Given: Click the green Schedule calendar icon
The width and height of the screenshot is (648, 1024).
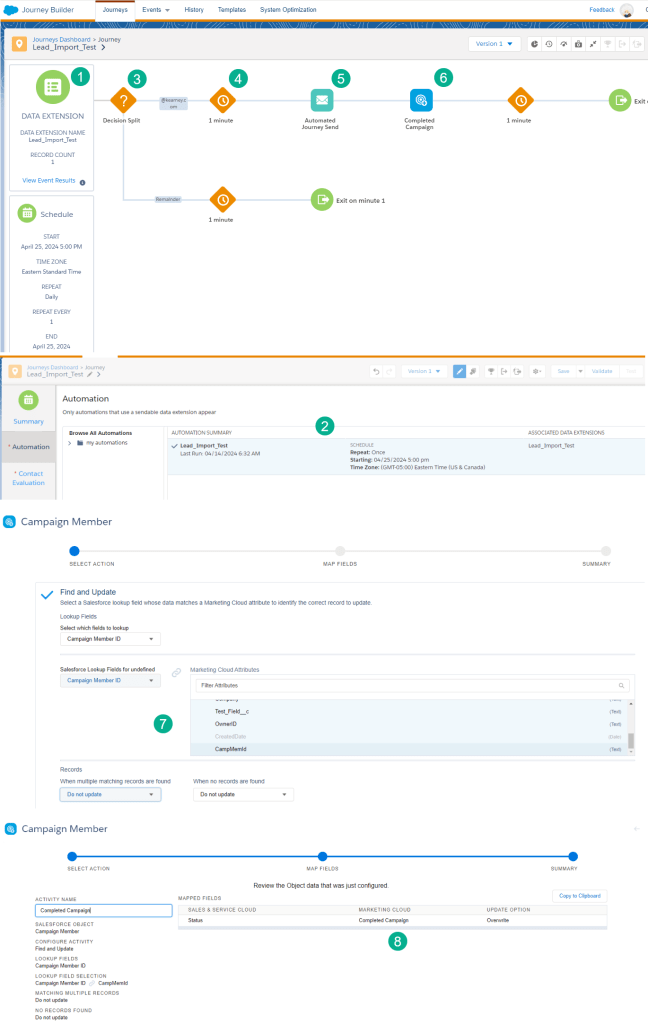Looking at the screenshot, I should point(29,213).
